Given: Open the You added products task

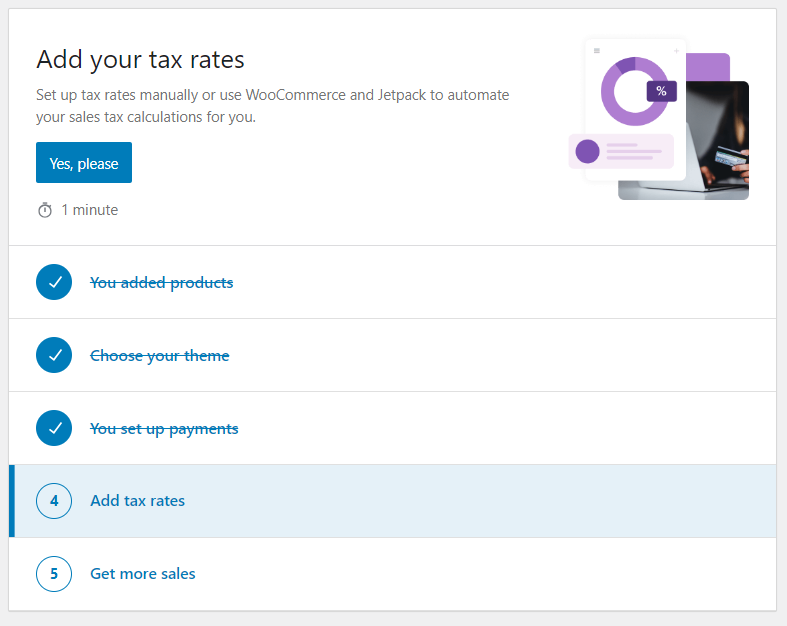Looking at the screenshot, I should click(x=162, y=283).
